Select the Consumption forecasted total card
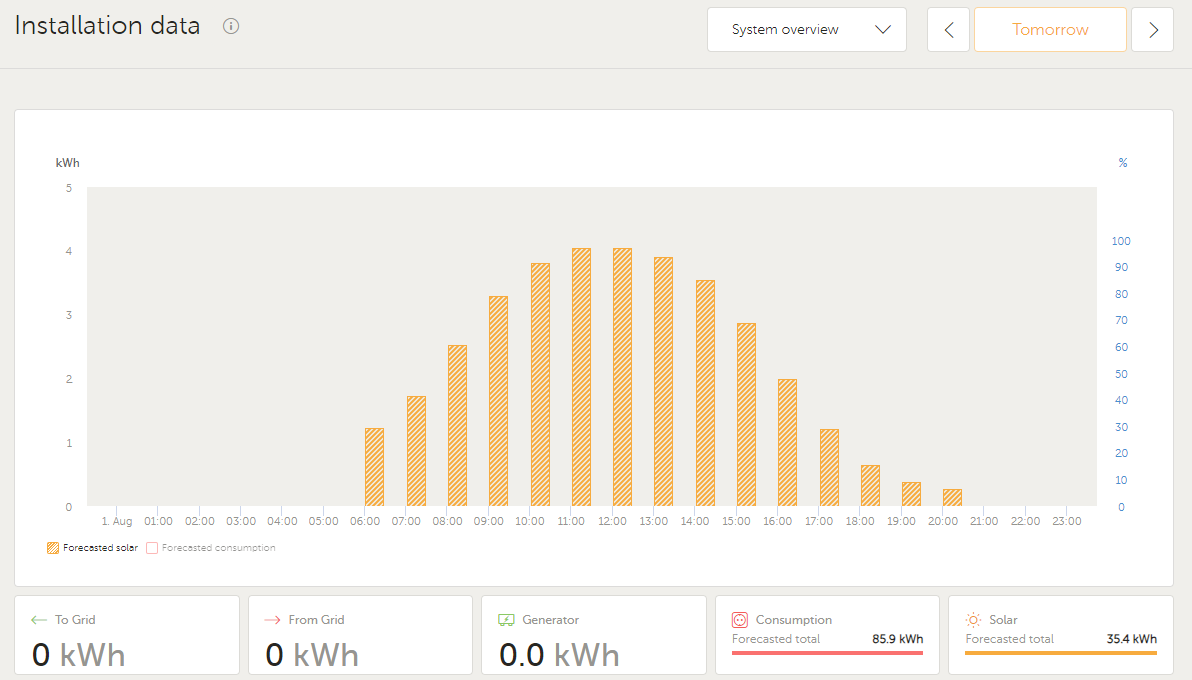1192x680 pixels. 827,635
